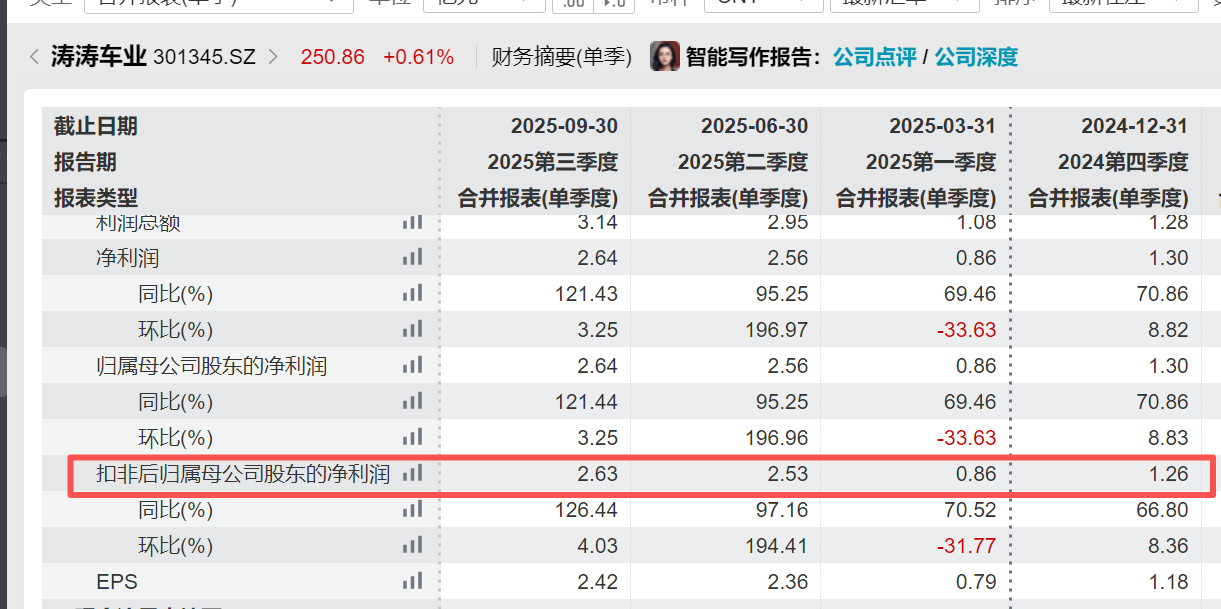Select the 净利润 row label
The image size is (1221, 609).
tap(127, 258)
